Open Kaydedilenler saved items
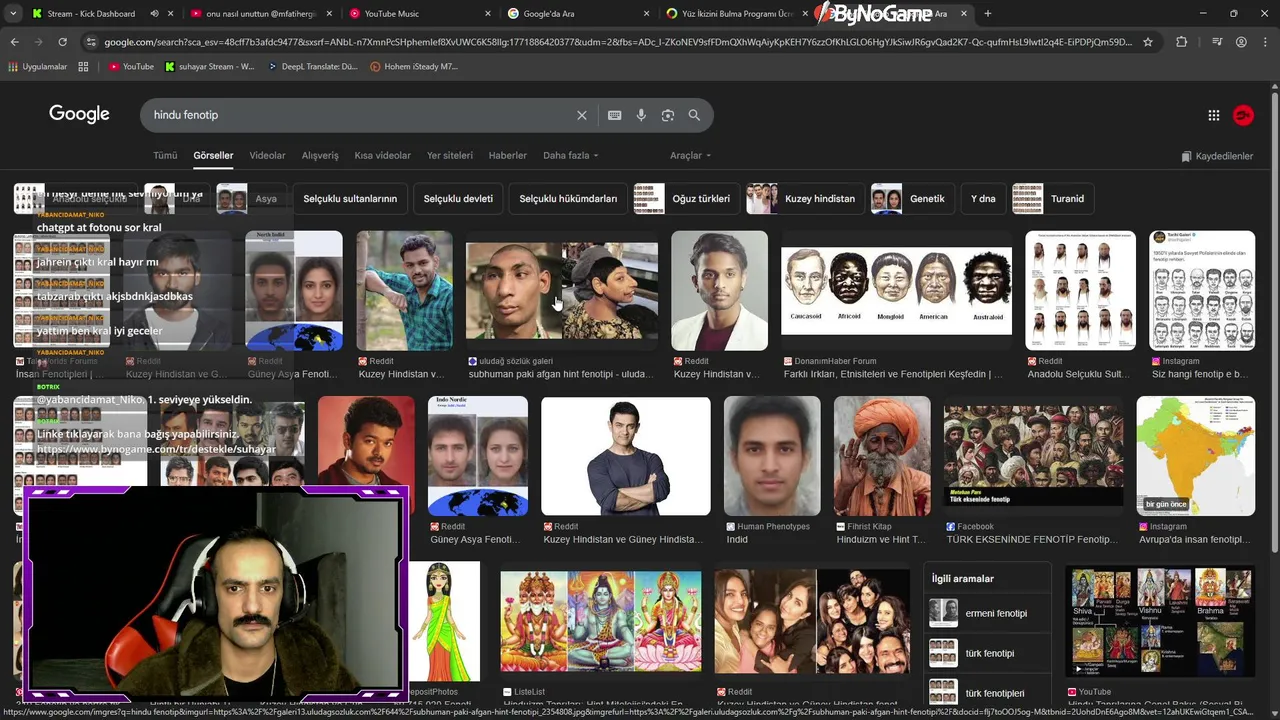The height and width of the screenshot is (720, 1280). coord(1216,156)
